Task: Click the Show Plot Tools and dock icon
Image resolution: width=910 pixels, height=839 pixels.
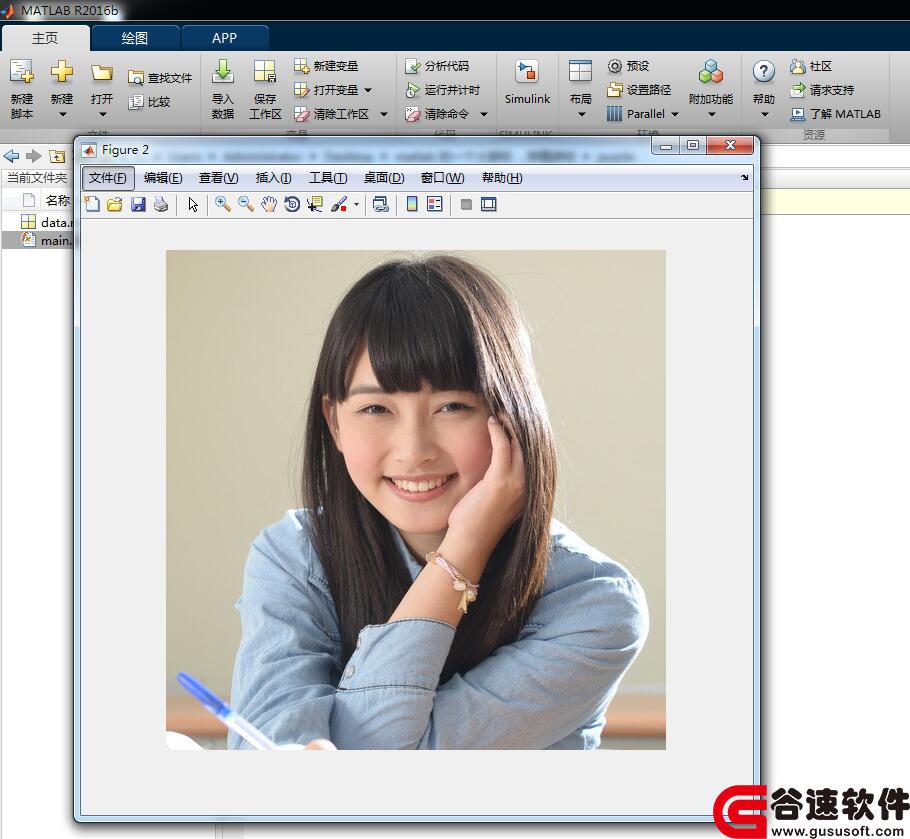Action: click(489, 204)
